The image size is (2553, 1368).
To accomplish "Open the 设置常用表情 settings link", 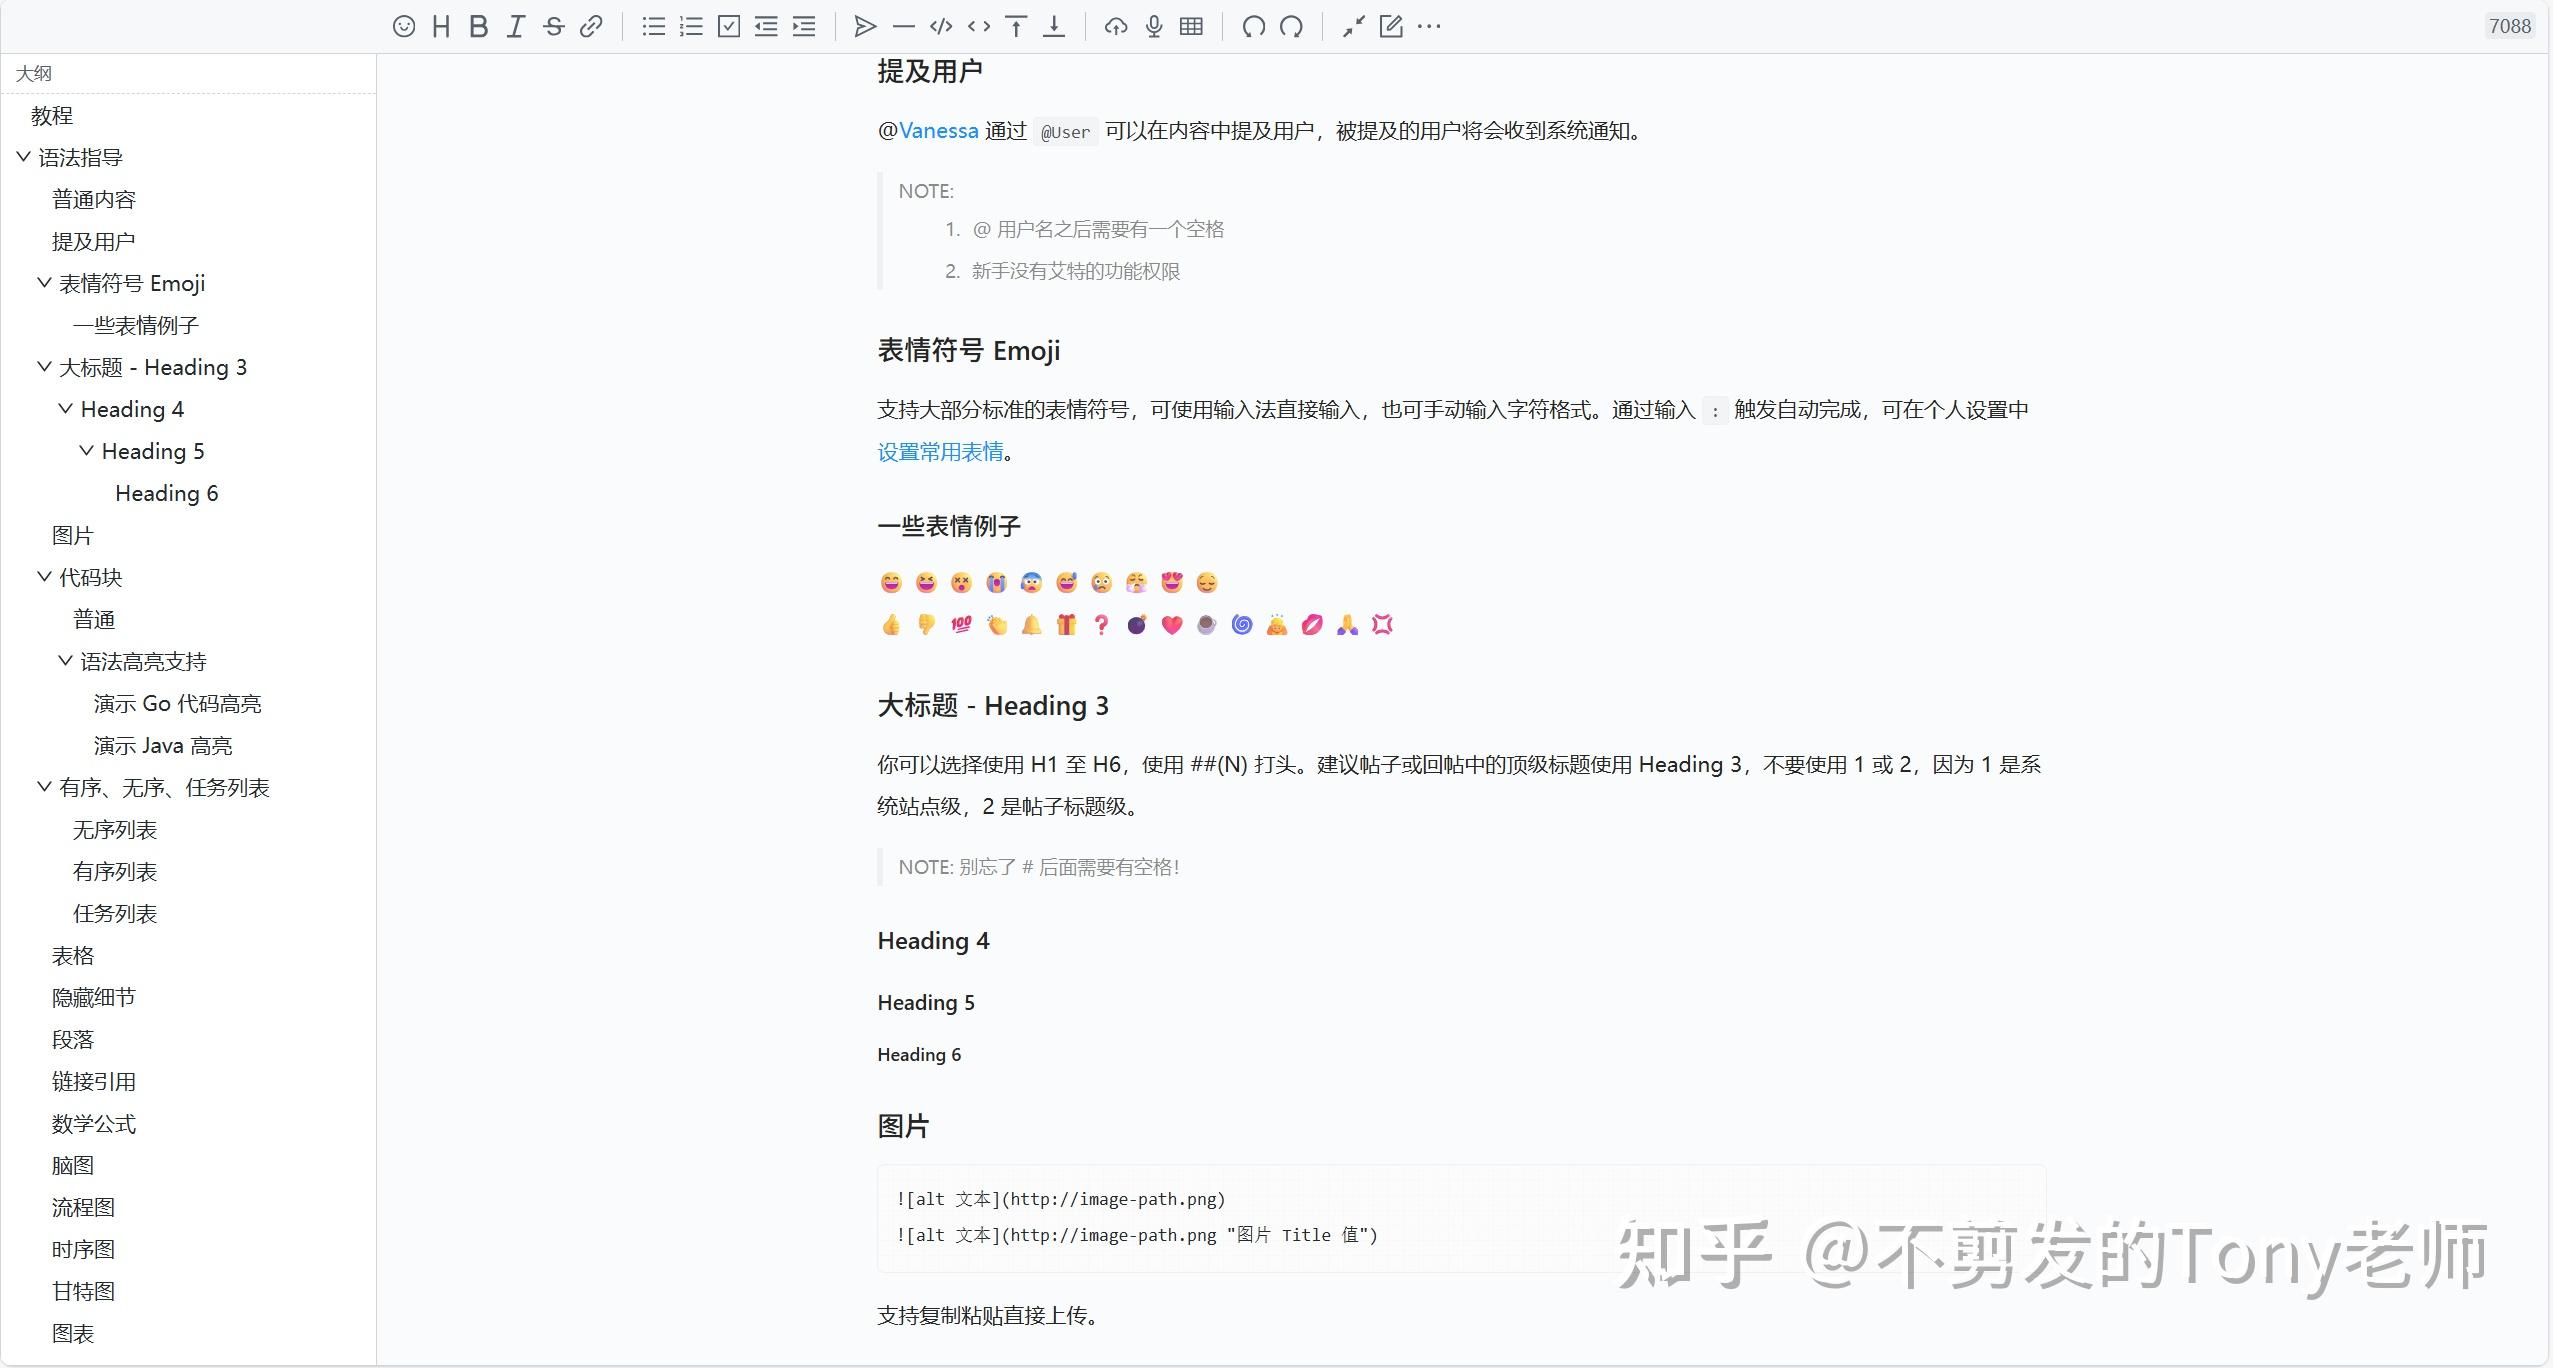I will pos(940,452).
